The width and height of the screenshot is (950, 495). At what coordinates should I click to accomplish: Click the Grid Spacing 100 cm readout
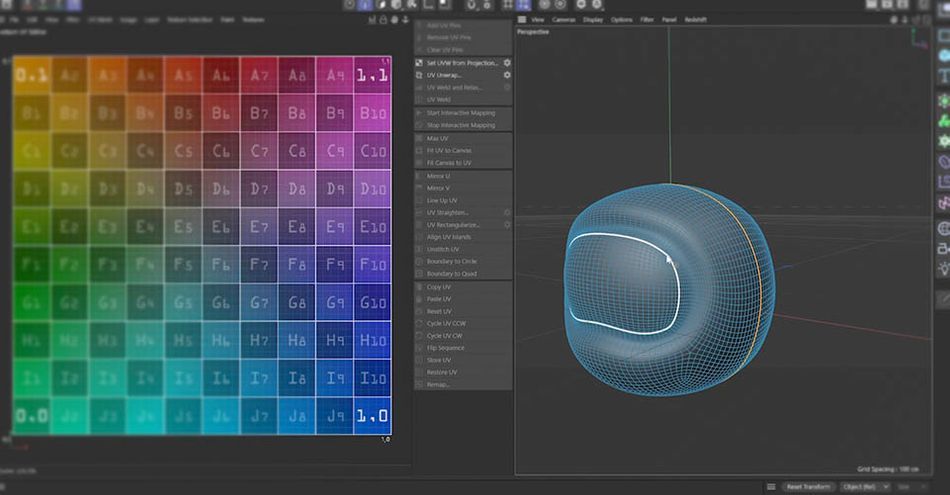click(888, 469)
